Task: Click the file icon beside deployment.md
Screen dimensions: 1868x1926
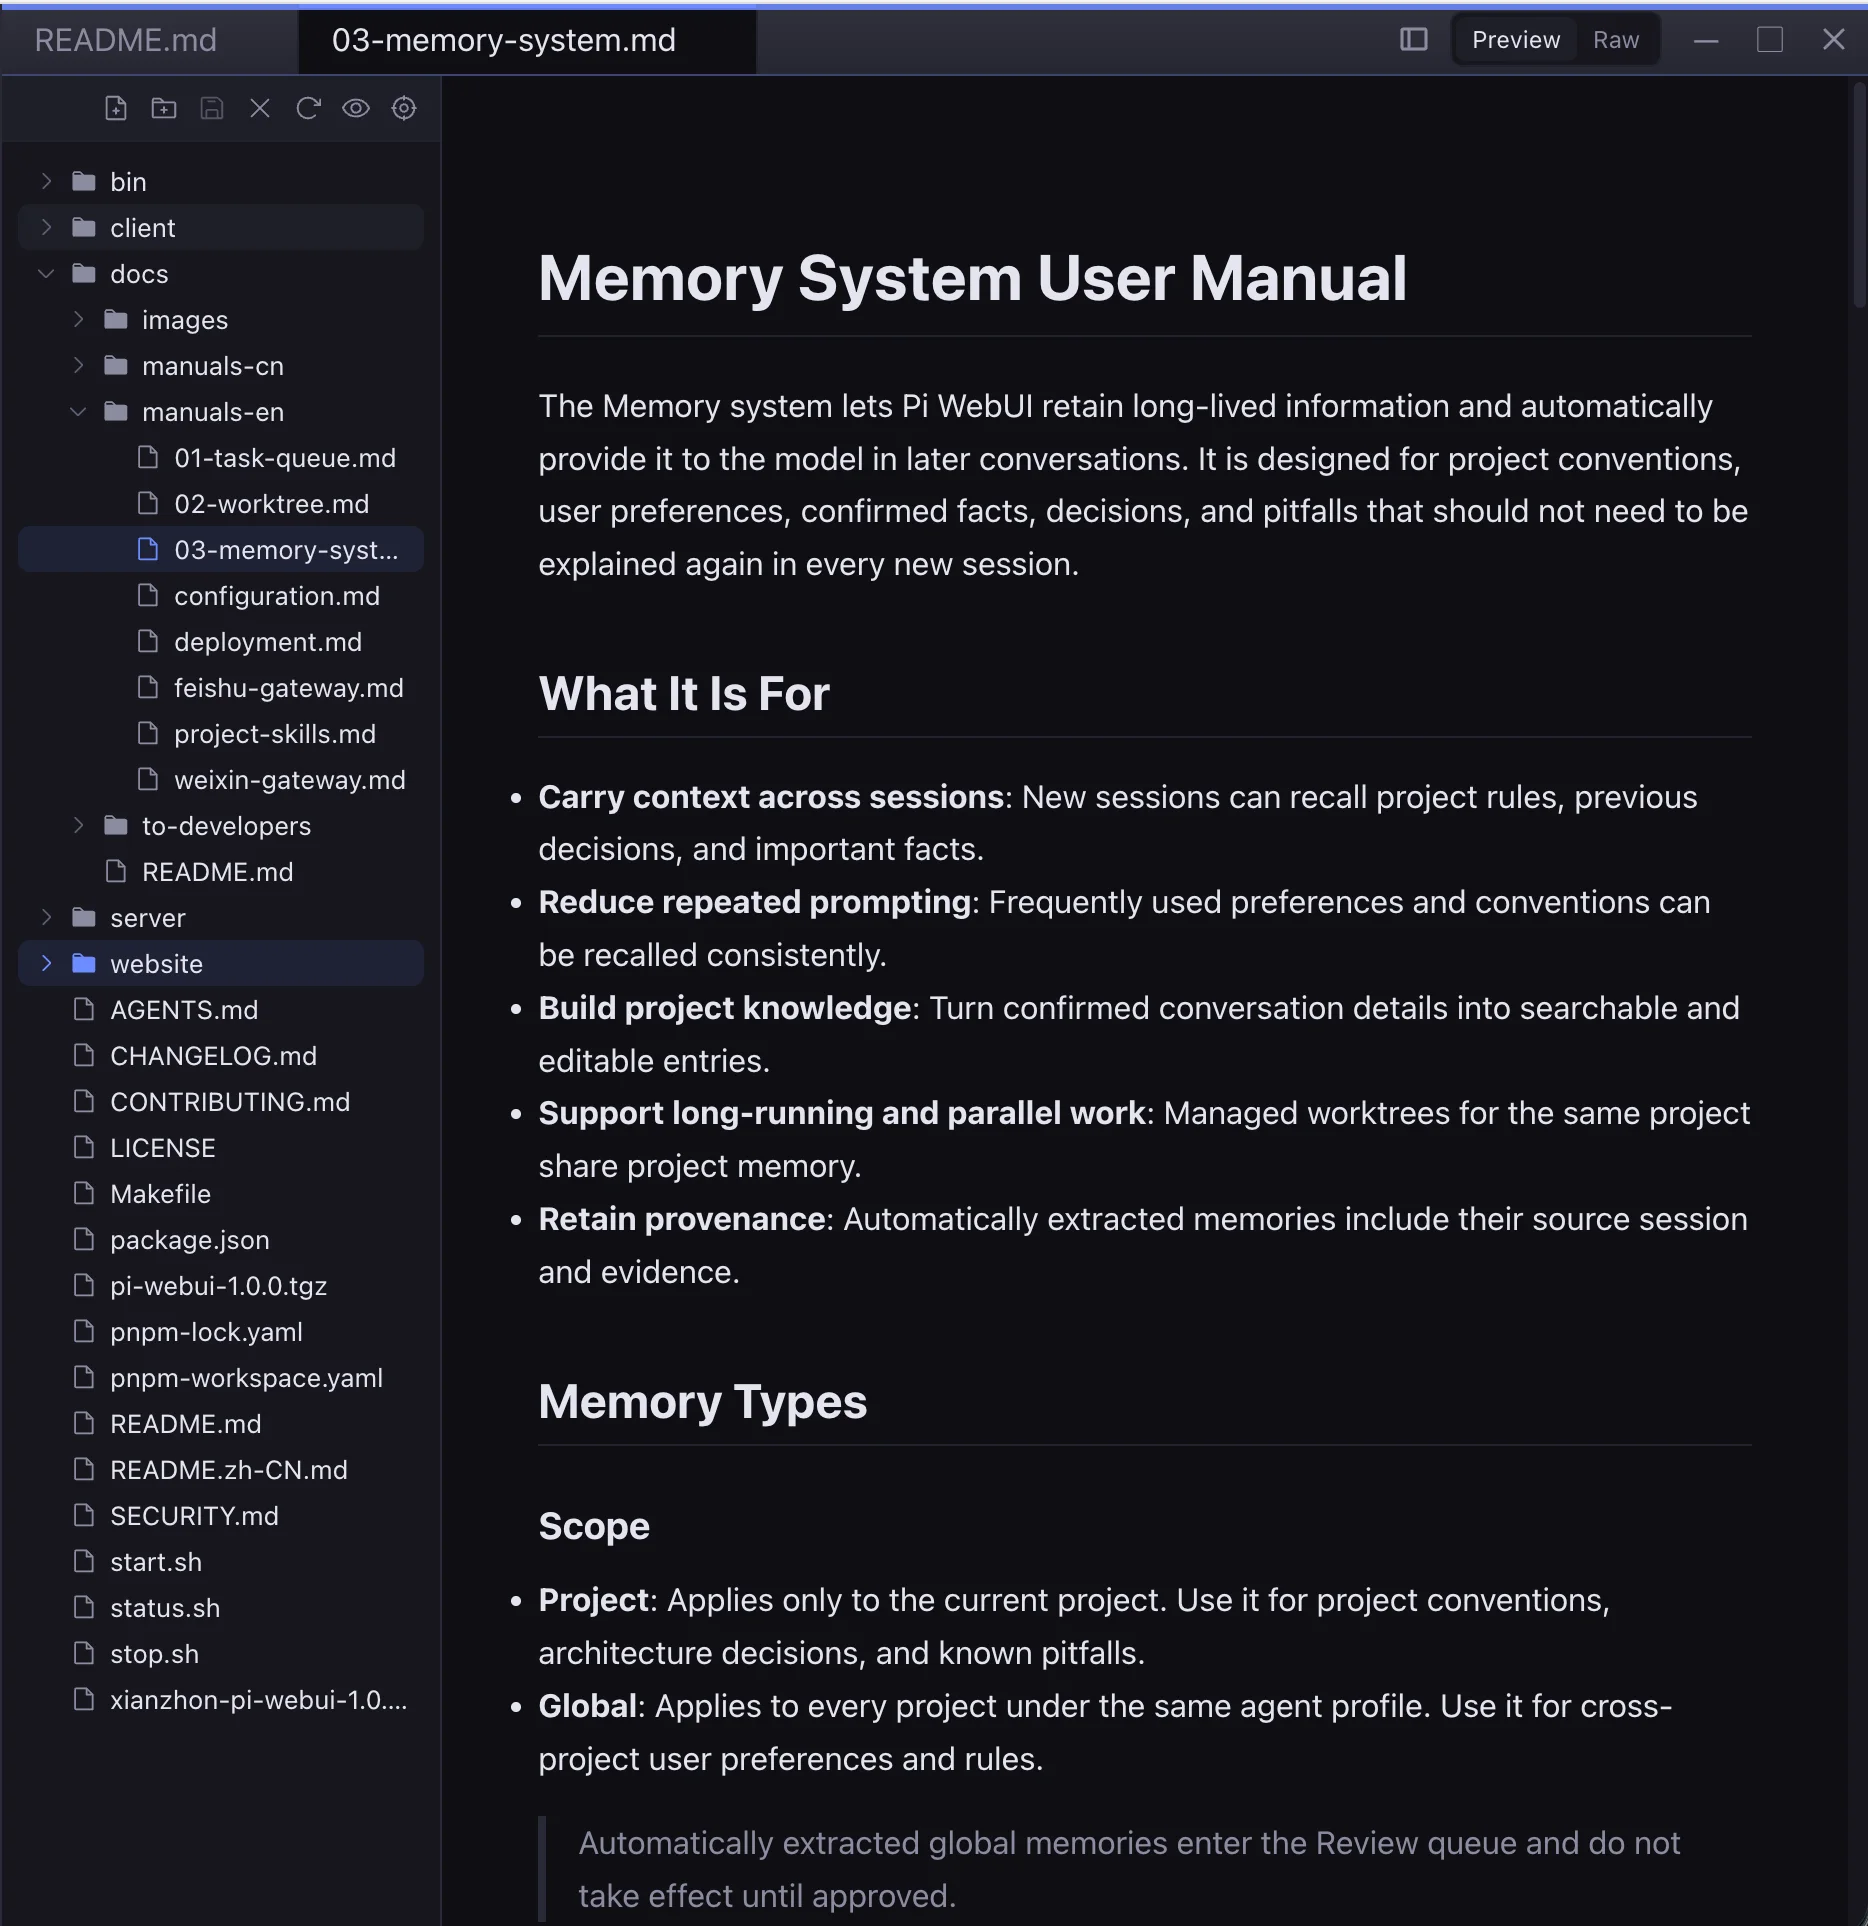Action: tap(148, 641)
